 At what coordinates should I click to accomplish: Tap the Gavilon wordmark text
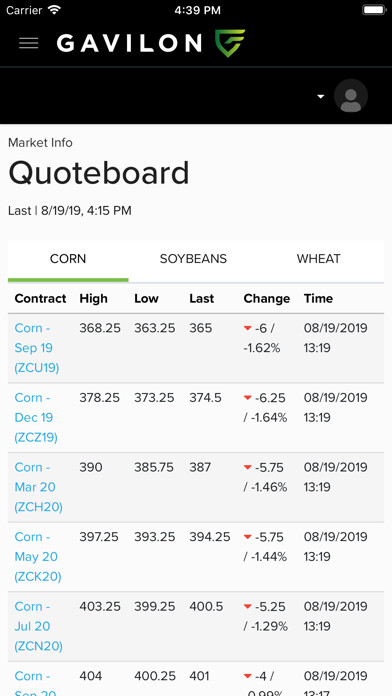[x=130, y=44]
